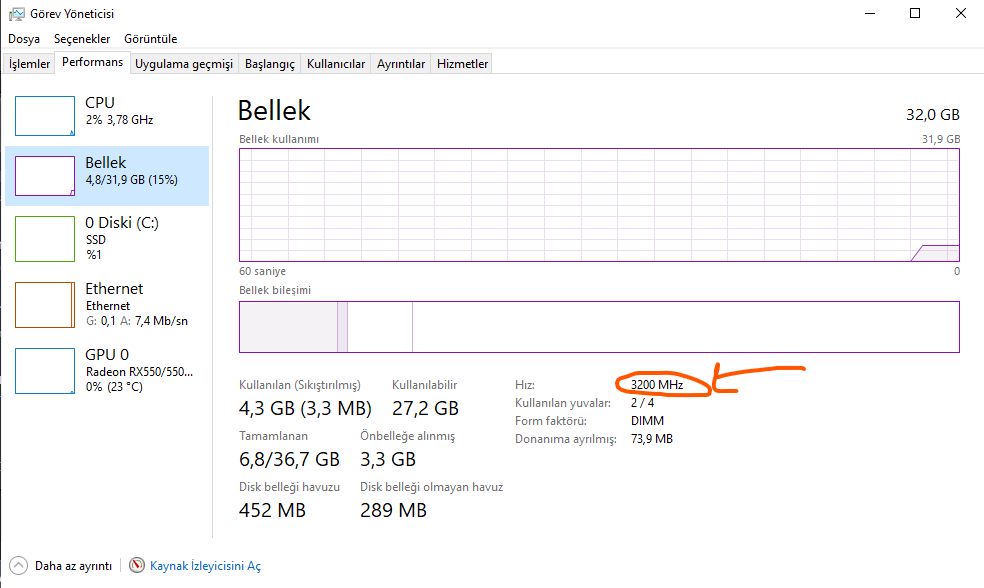The width and height of the screenshot is (984, 588).
Task: Select the Bellek usage thumbnail
Action: (45, 176)
